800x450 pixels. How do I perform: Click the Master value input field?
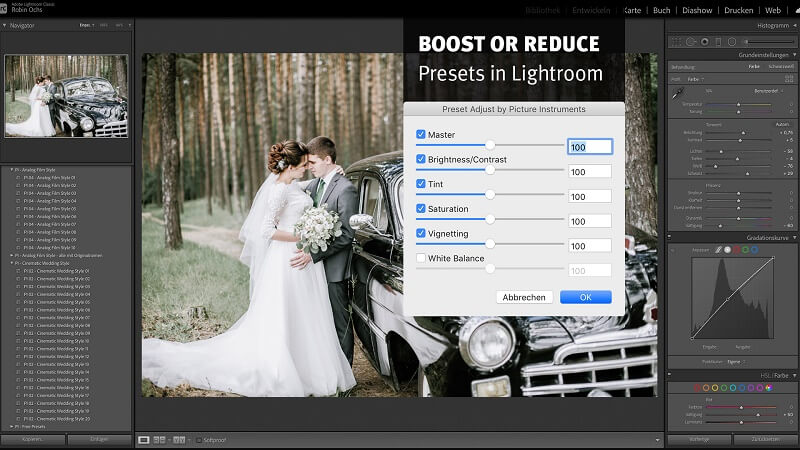click(x=590, y=147)
